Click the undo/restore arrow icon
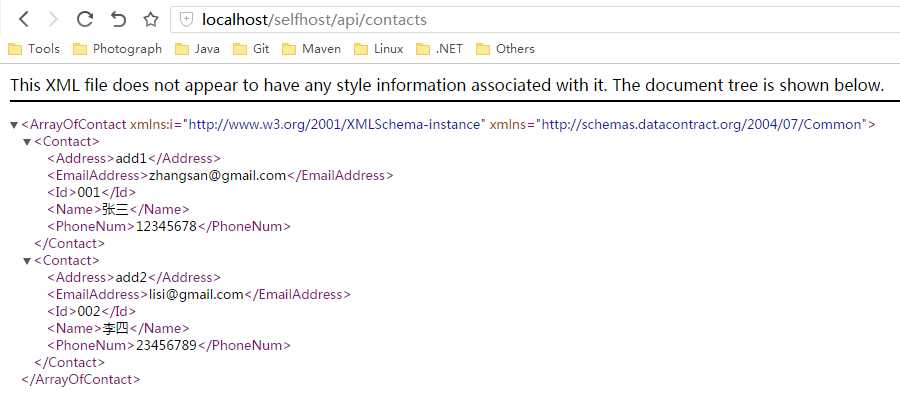The height and width of the screenshot is (414, 900). pos(118,19)
